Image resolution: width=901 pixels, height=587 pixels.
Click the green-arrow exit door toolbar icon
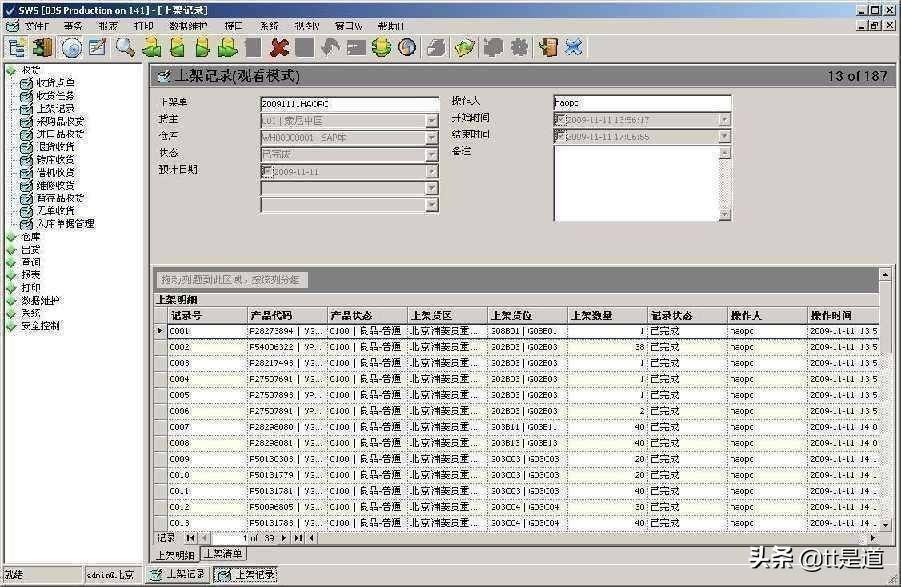point(44,48)
